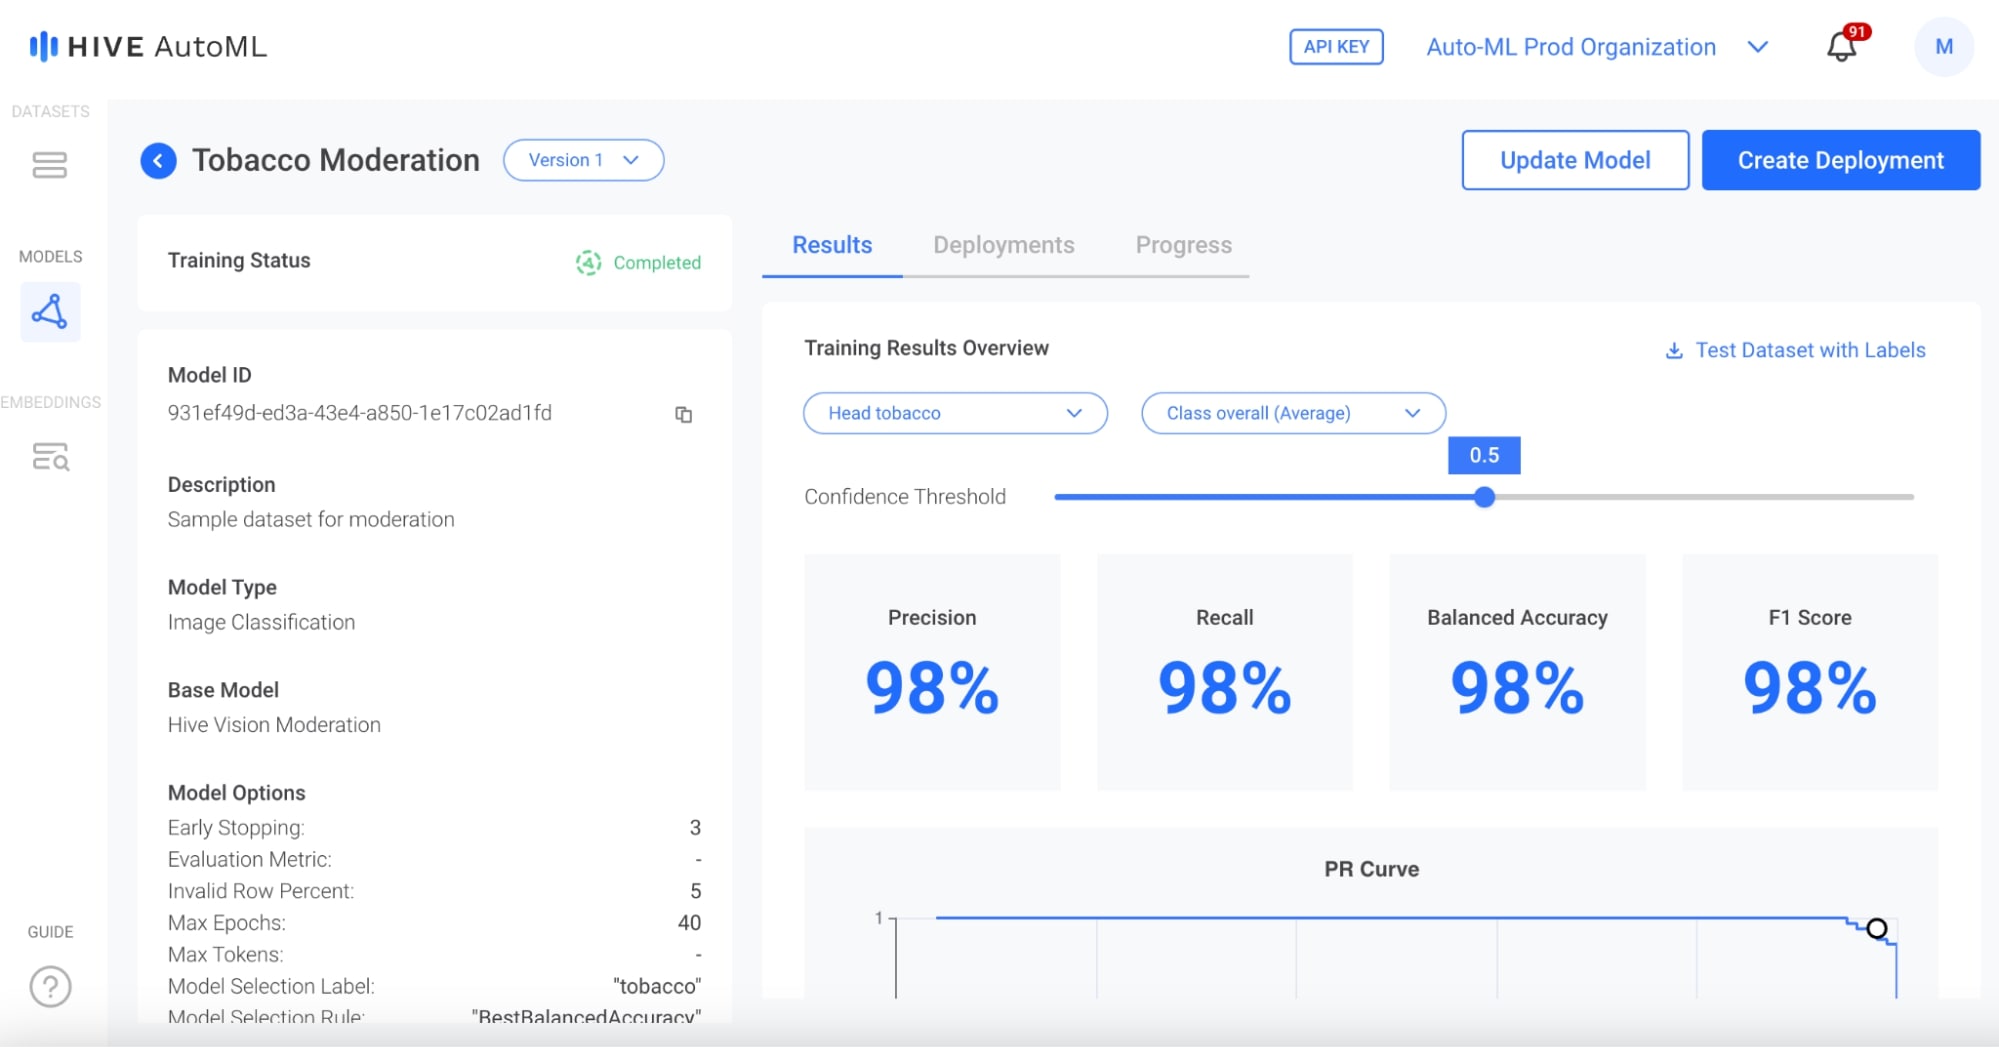The height and width of the screenshot is (1048, 1999).
Task: Click the Hive AutoML logo
Action: [148, 47]
